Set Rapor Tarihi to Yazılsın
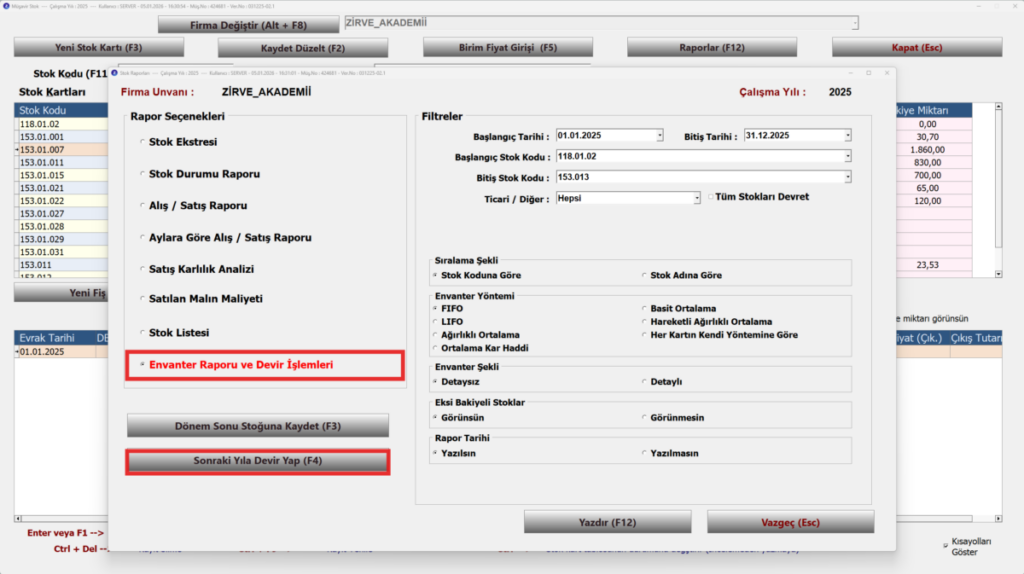The height and width of the screenshot is (574, 1024). point(455,453)
